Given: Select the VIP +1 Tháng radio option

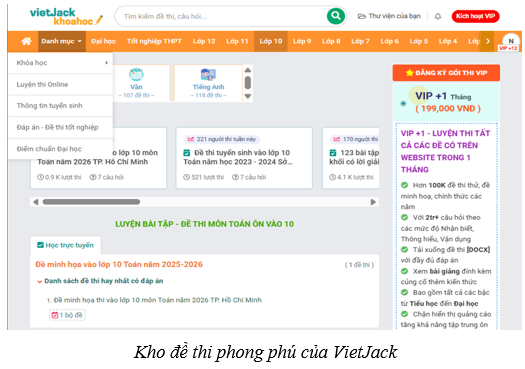Looking at the screenshot, I should [403, 103].
